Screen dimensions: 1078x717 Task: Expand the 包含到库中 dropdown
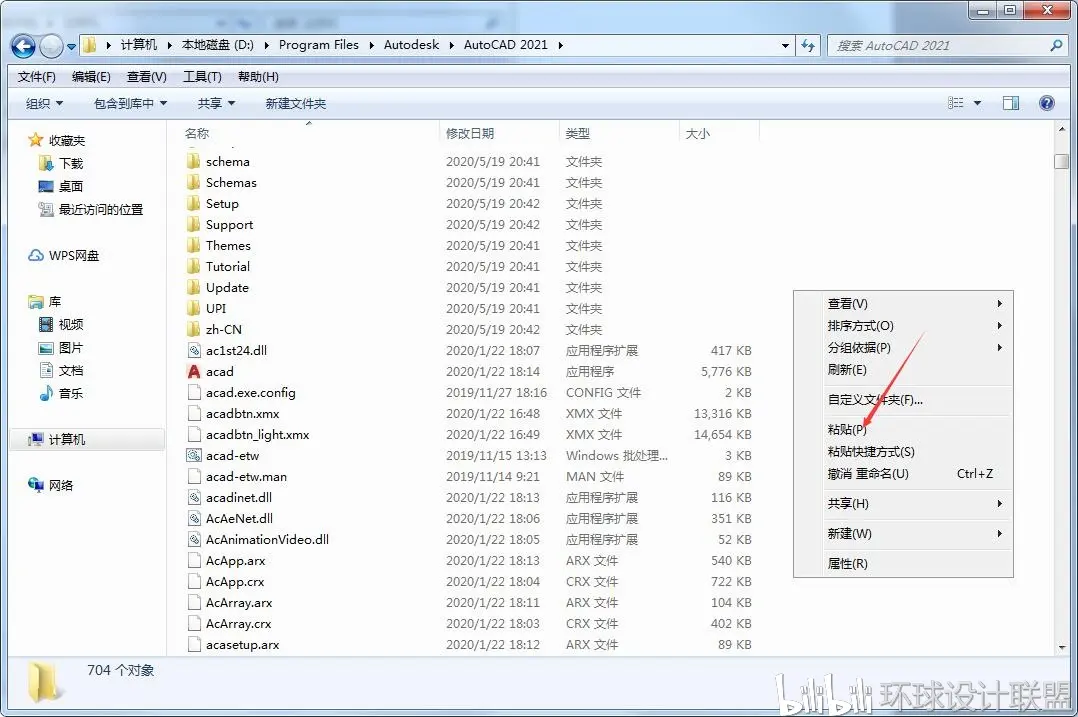(130, 103)
